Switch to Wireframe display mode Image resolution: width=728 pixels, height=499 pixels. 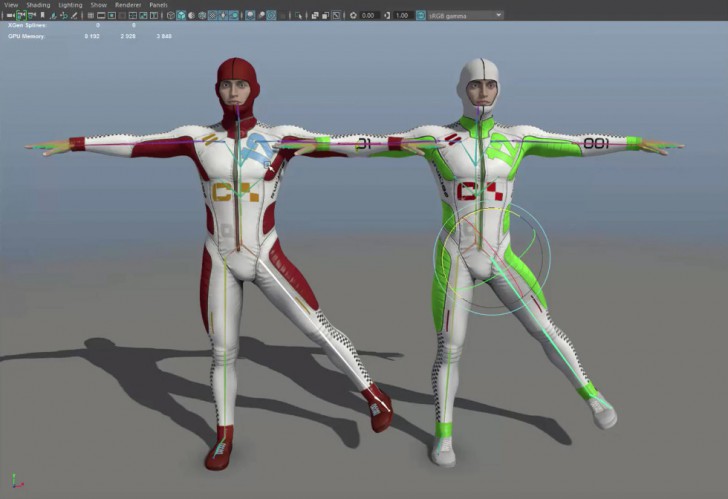coord(171,15)
